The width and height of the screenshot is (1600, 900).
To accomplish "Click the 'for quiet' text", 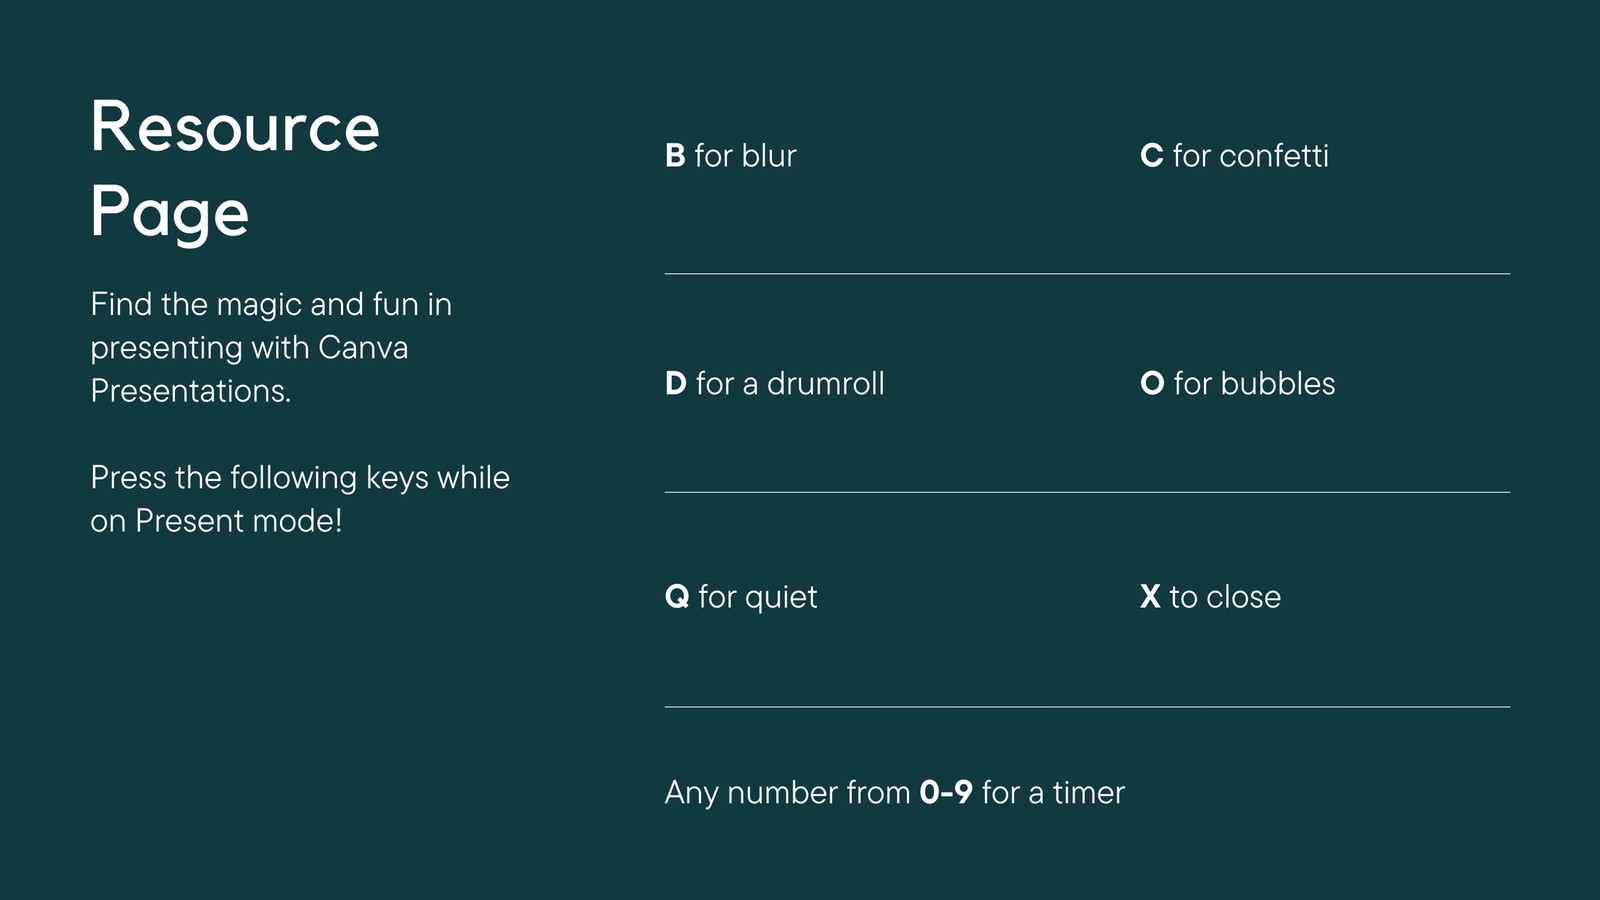I will [758, 598].
